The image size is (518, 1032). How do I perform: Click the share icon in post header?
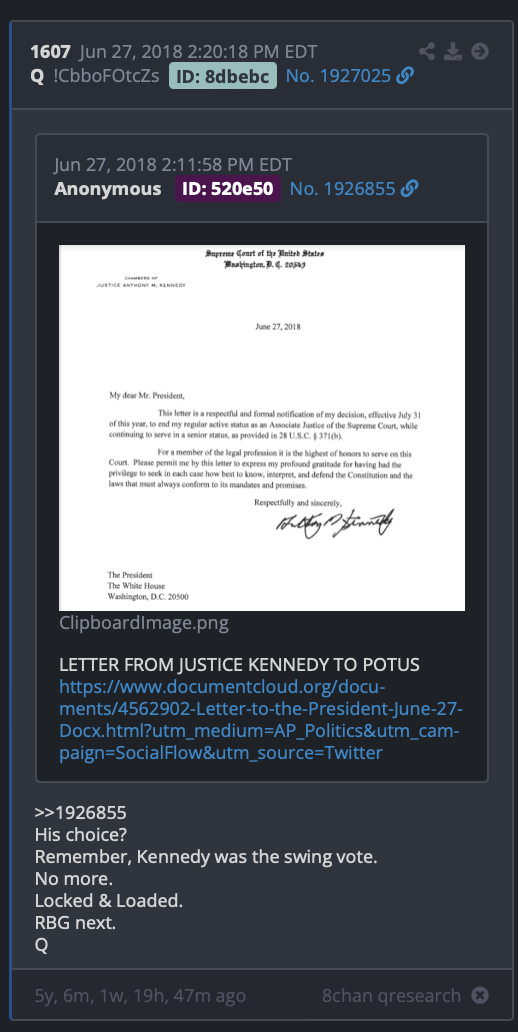pyautogui.click(x=427, y=51)
